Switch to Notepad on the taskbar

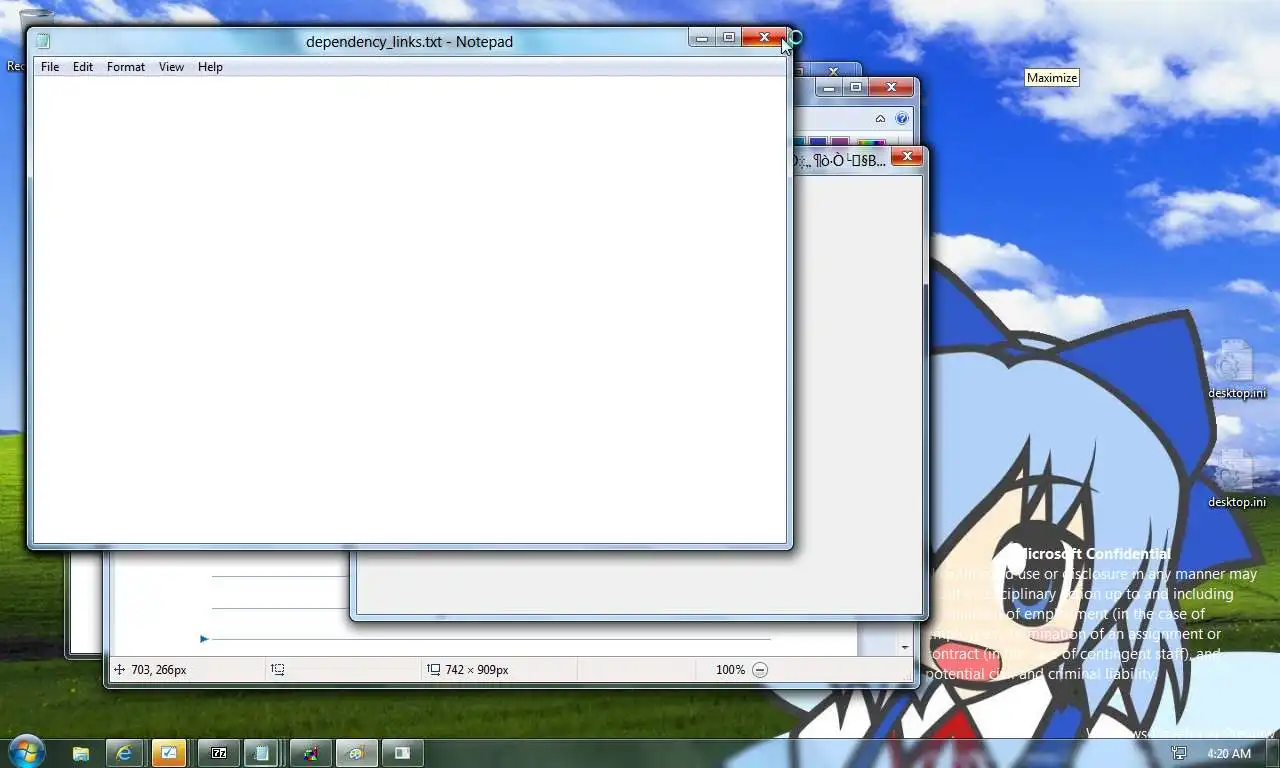click(262, 753)
